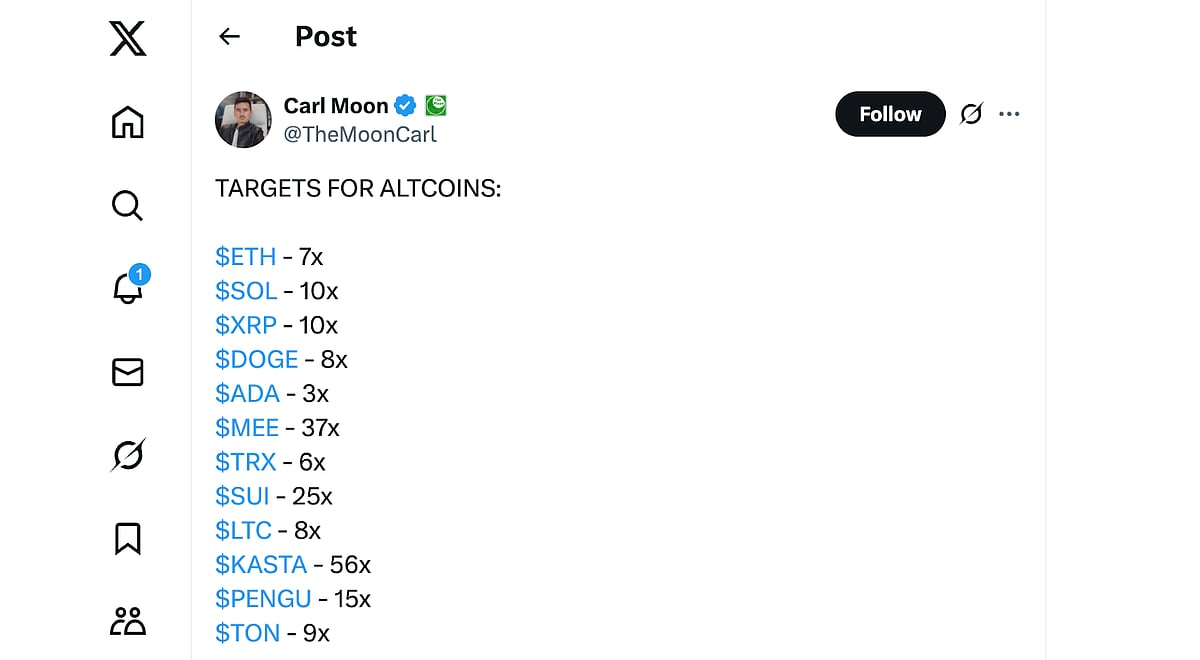The image size is (1200, 660).
Task: Open the $ETH cashtag link
Action: [245, 257]
